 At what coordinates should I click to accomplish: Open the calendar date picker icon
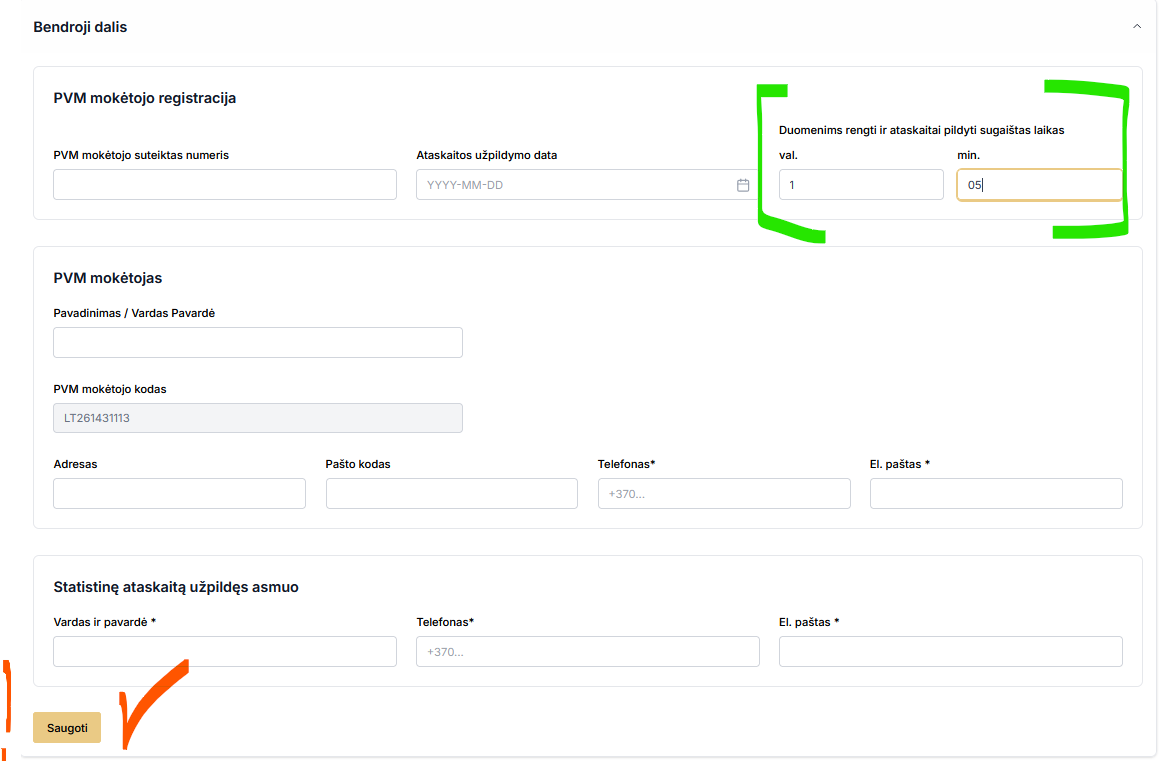pos(743,185)
